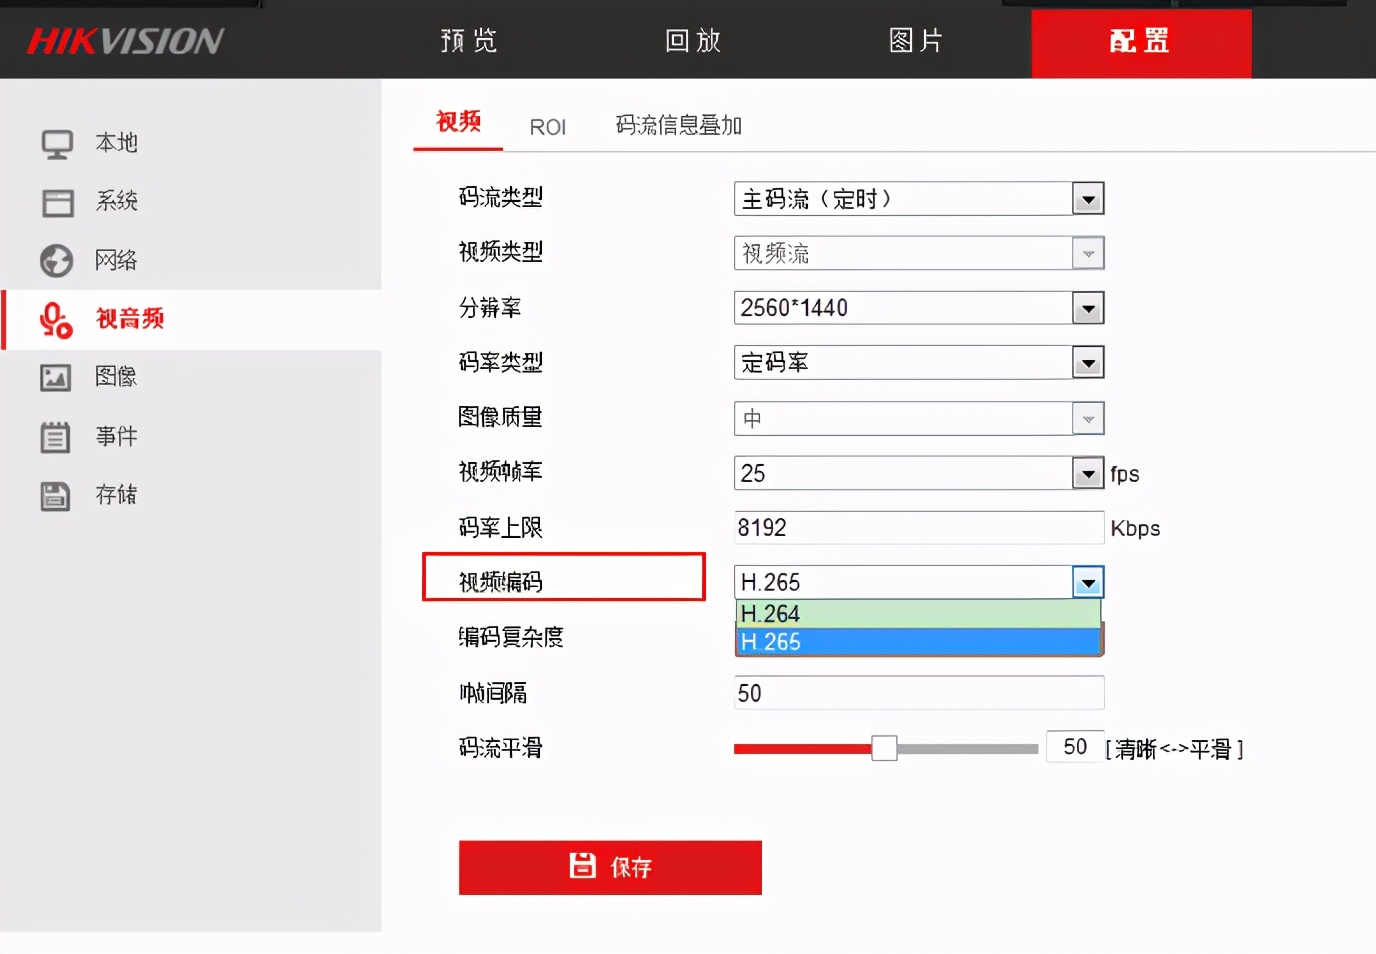Switch to the 回放 (Playback) tab
Image resolution: width=1376 pixels, height=954 pixels.
[691, 41]
